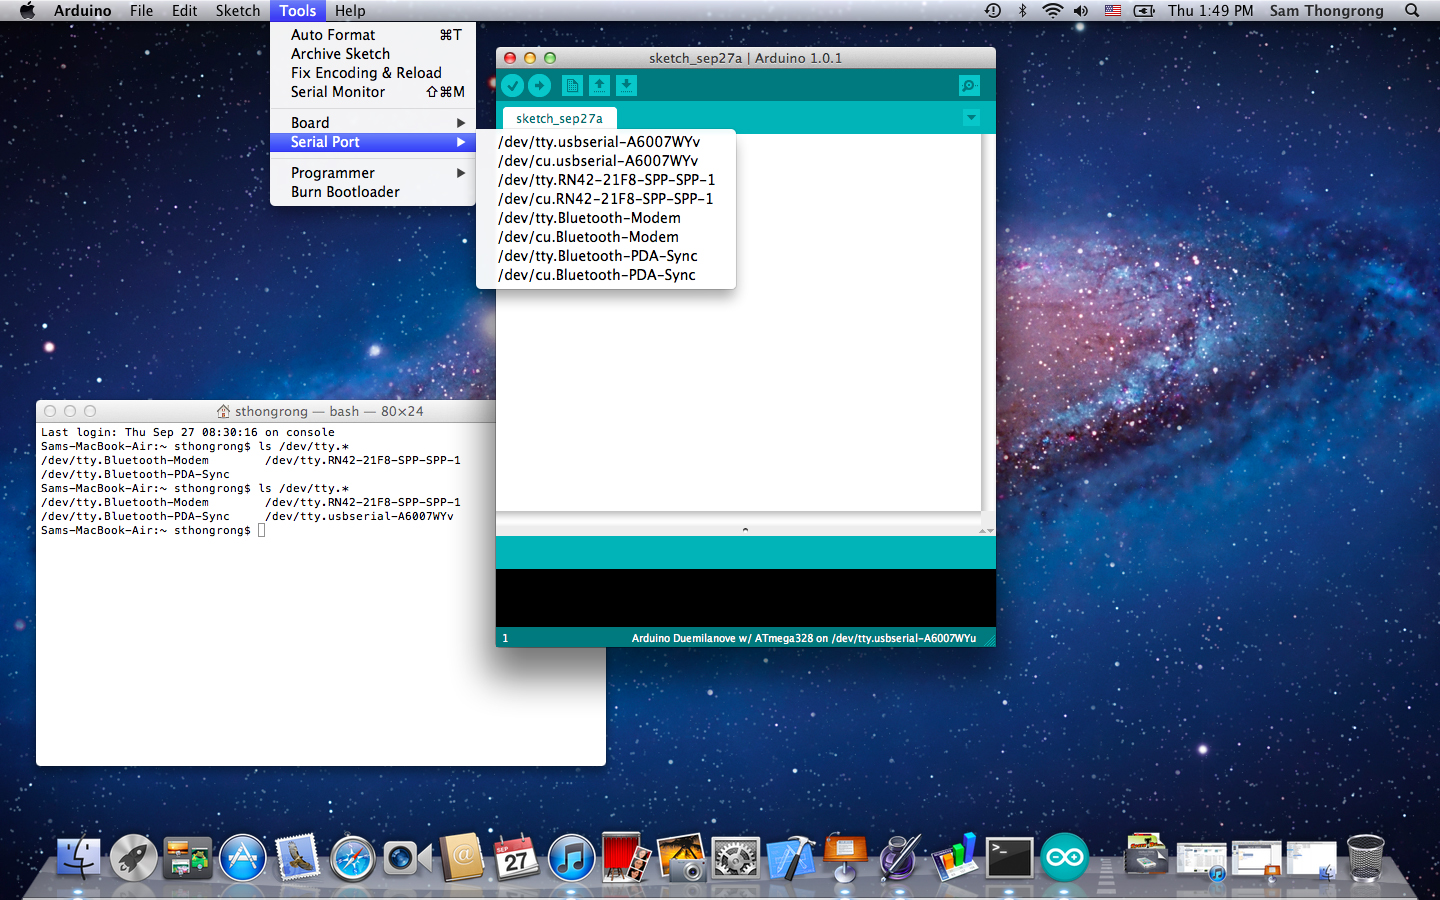Viewport: 1440px width, 900px height.
Task: Expand the Programmer submenu
Action: pyautogui.click(x=373, y=173)
